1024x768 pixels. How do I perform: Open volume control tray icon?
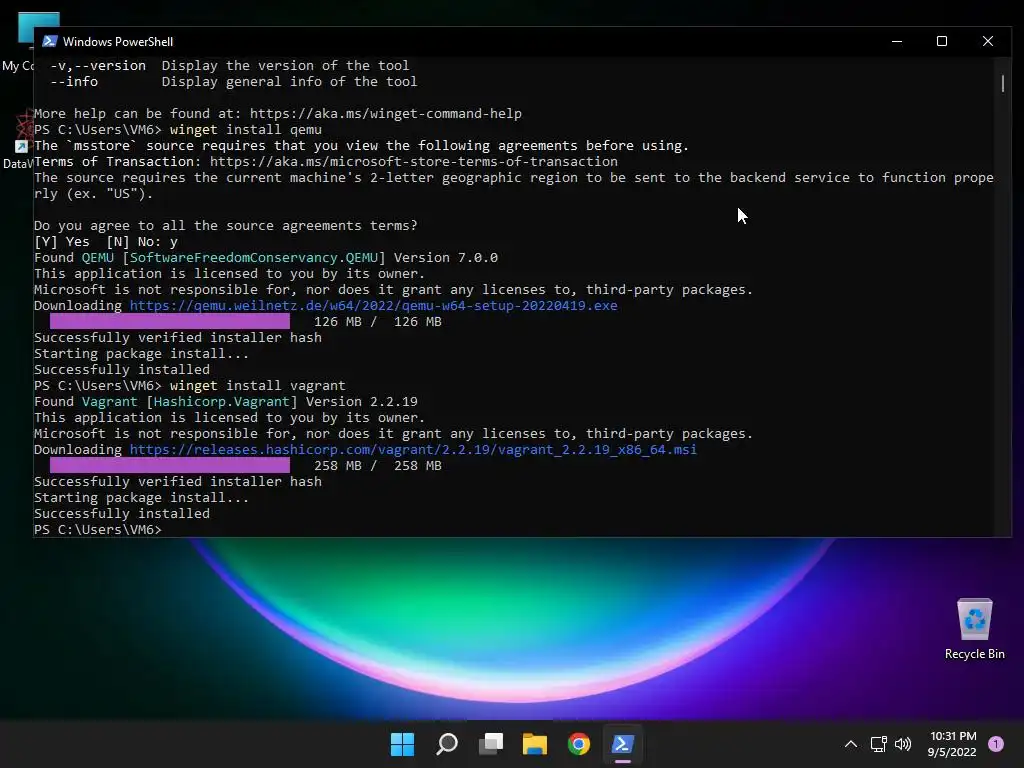pos(903,744)
